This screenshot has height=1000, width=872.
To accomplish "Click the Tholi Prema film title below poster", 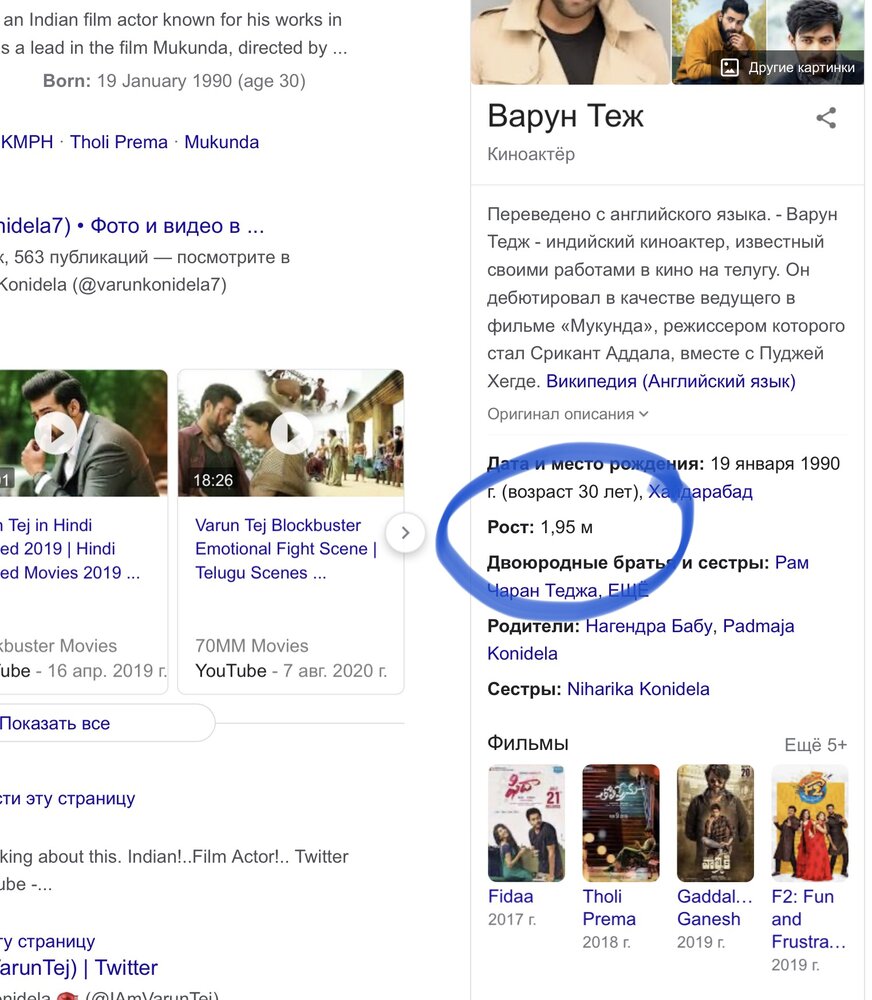I will [x=609, y=908].
